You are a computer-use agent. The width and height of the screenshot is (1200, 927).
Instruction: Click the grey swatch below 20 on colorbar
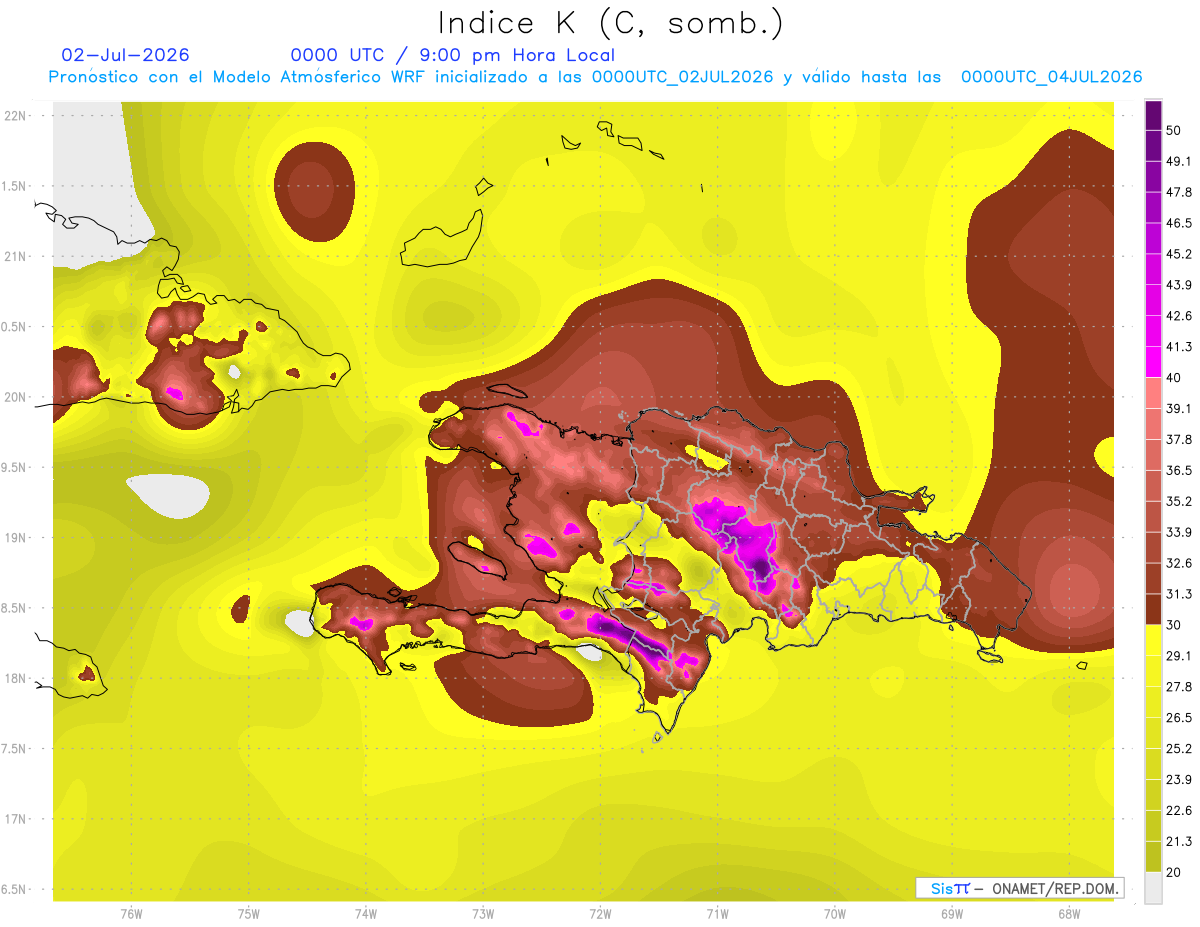click(x=1153, y=888)
